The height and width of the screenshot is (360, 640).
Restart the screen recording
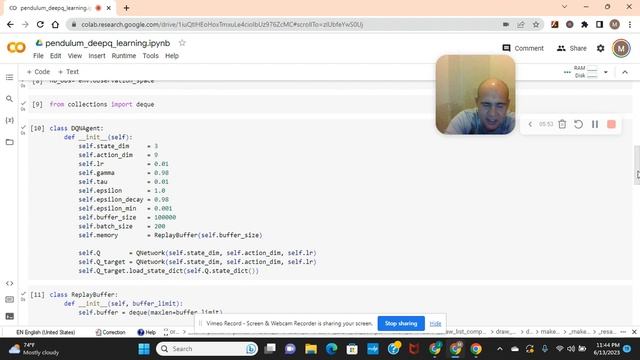coord(578,124)
